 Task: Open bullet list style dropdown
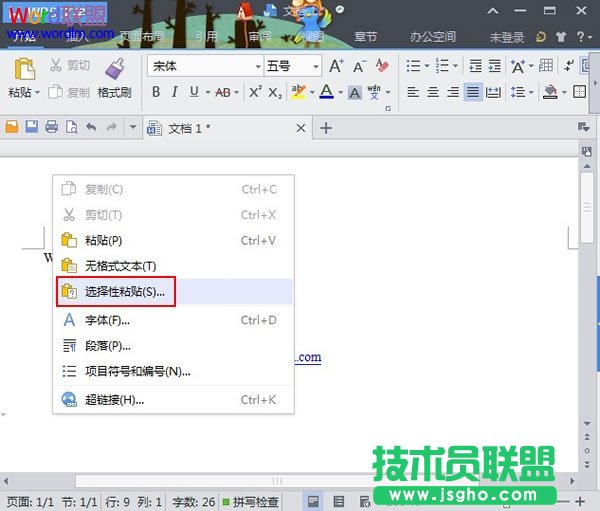tap(427, 66)
